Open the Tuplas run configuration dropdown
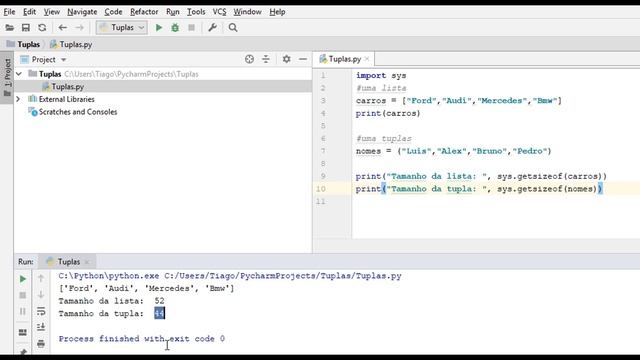The image size is (640, 360). (122, 28)
